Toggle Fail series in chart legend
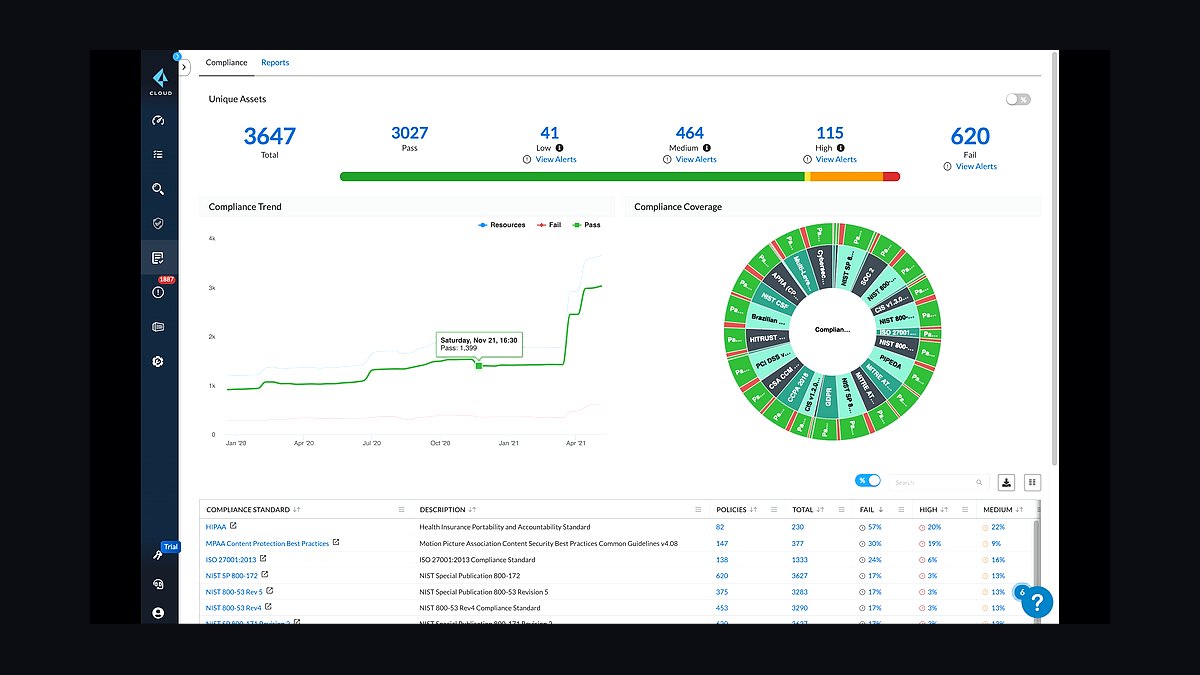This screenshot has width=1200, height=675. coord(549,225)
